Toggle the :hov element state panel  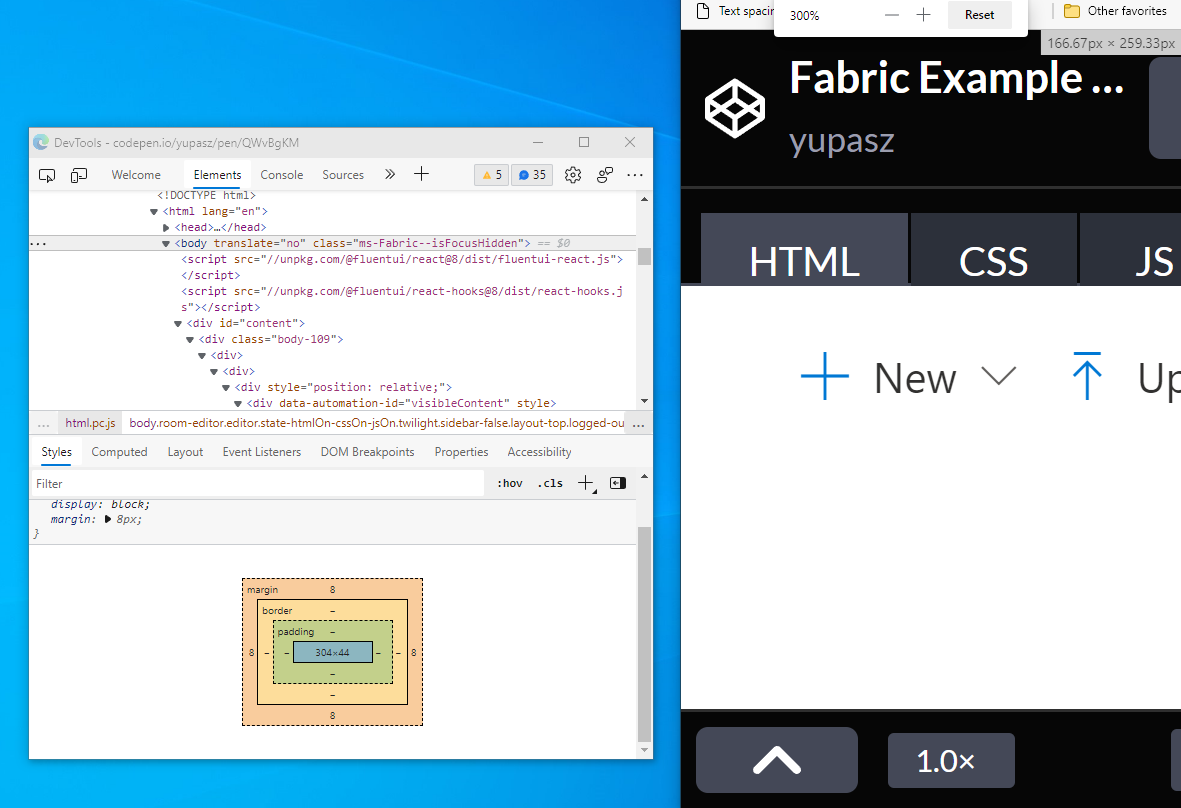tap(510, 483)
